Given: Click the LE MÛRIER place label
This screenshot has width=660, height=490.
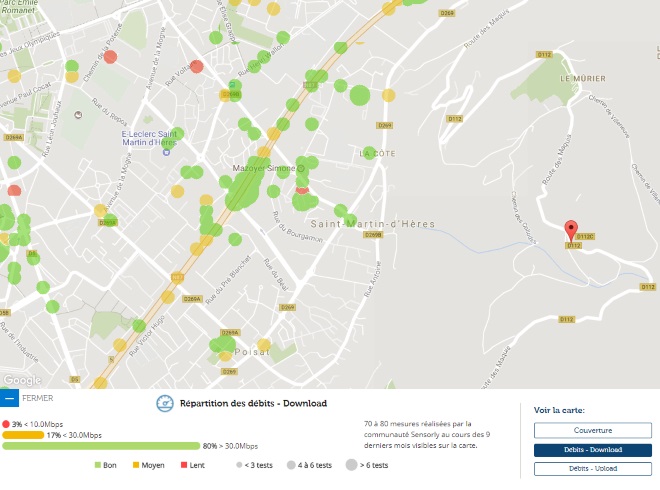Looking at the screenshot, I should click(x=583, y=79).
